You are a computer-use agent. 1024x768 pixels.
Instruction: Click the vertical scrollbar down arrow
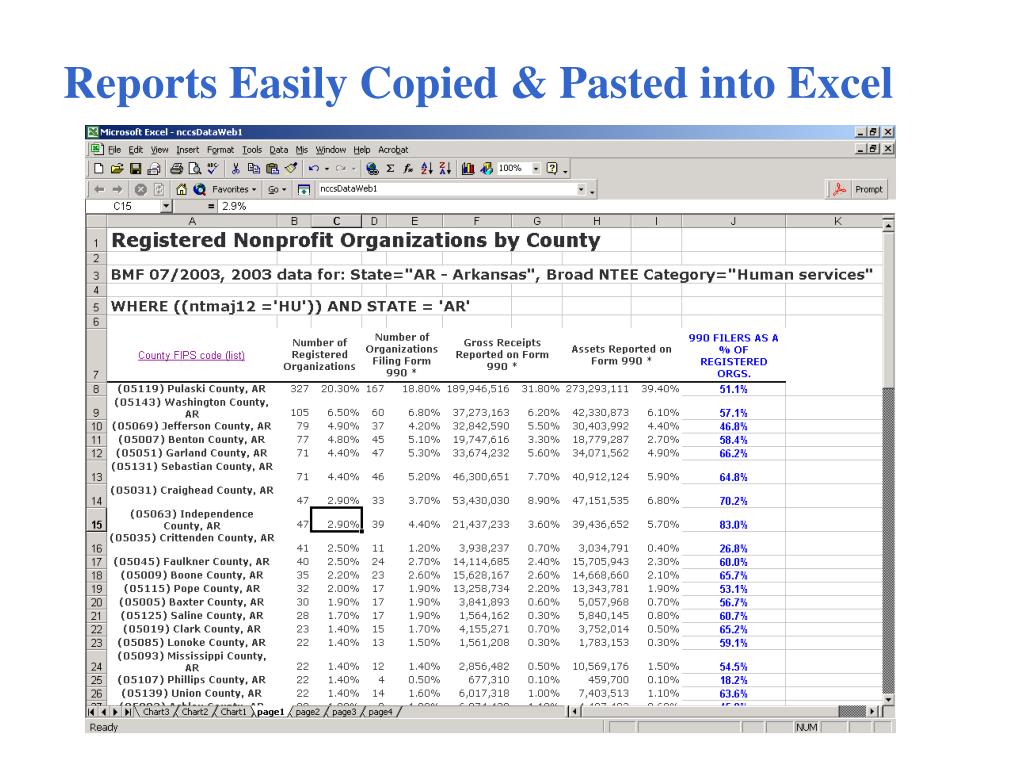(x=888, y=699)
